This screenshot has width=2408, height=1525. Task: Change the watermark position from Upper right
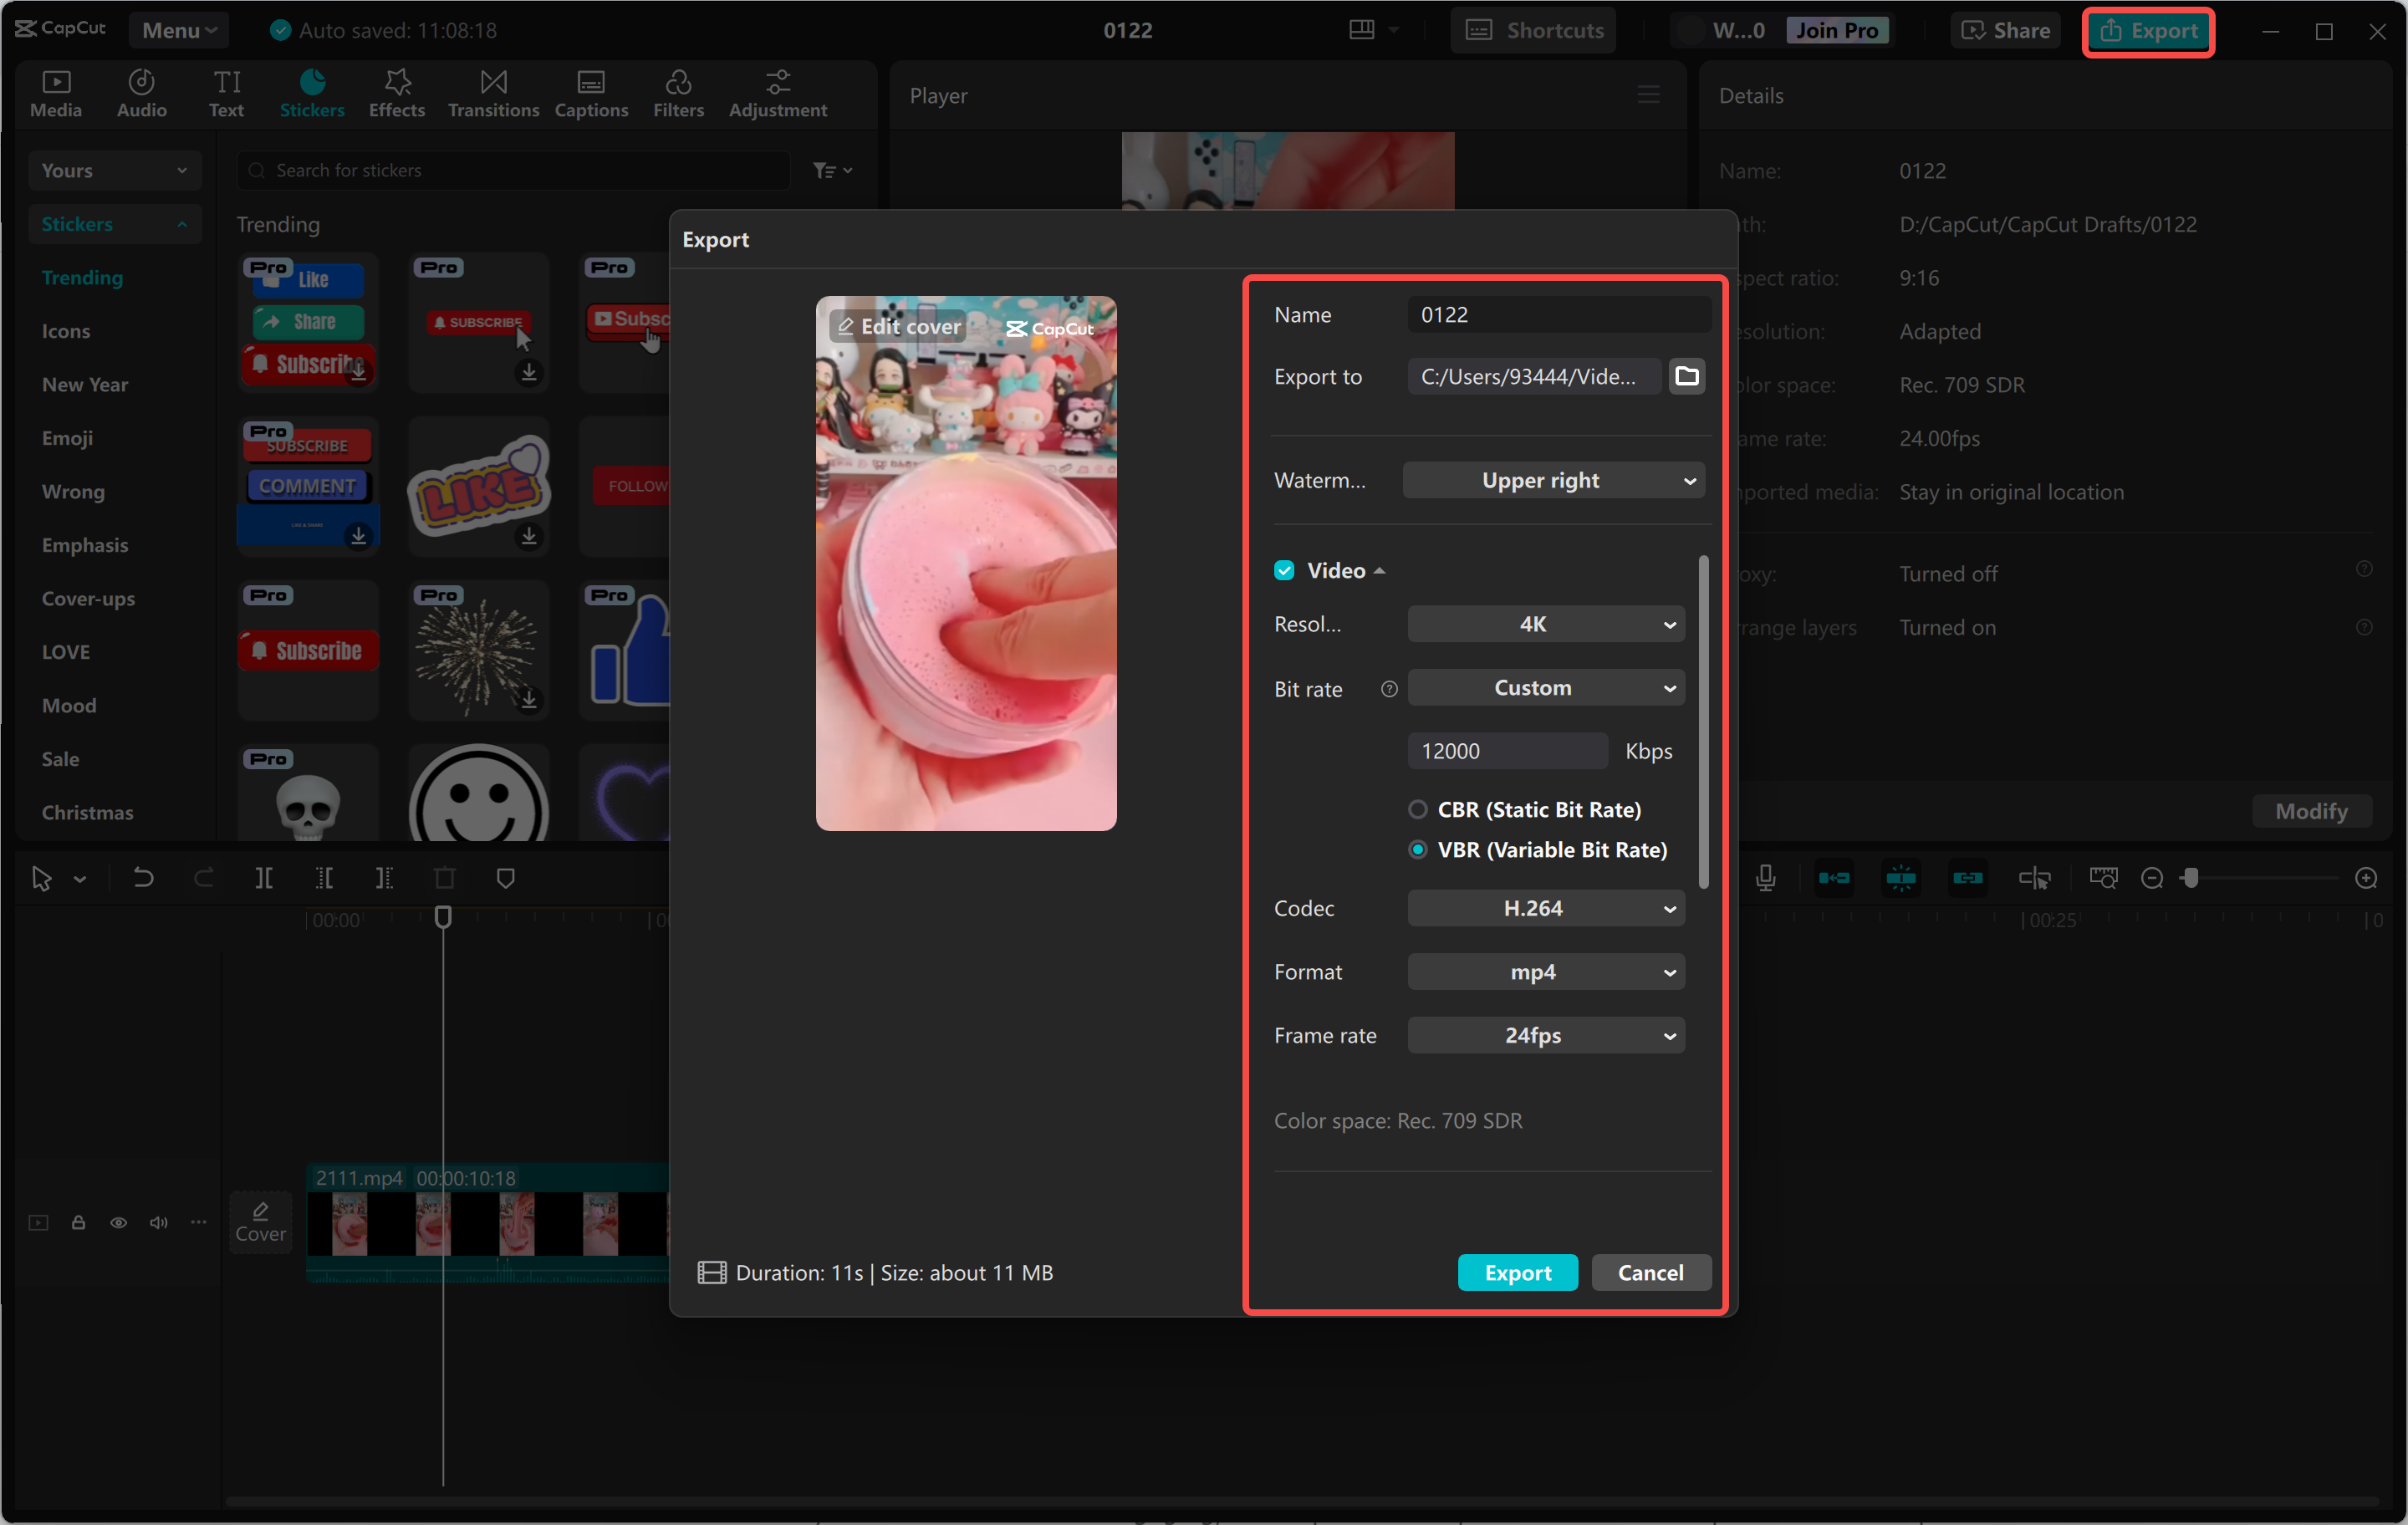pos(1553,480)
